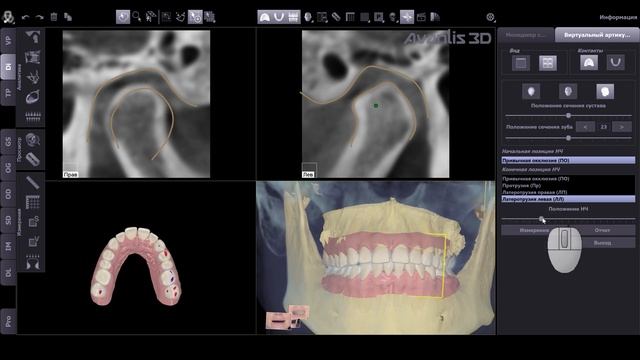
Task: Click the redo arrow in top toolbar
Action: (x=39, y=17)
